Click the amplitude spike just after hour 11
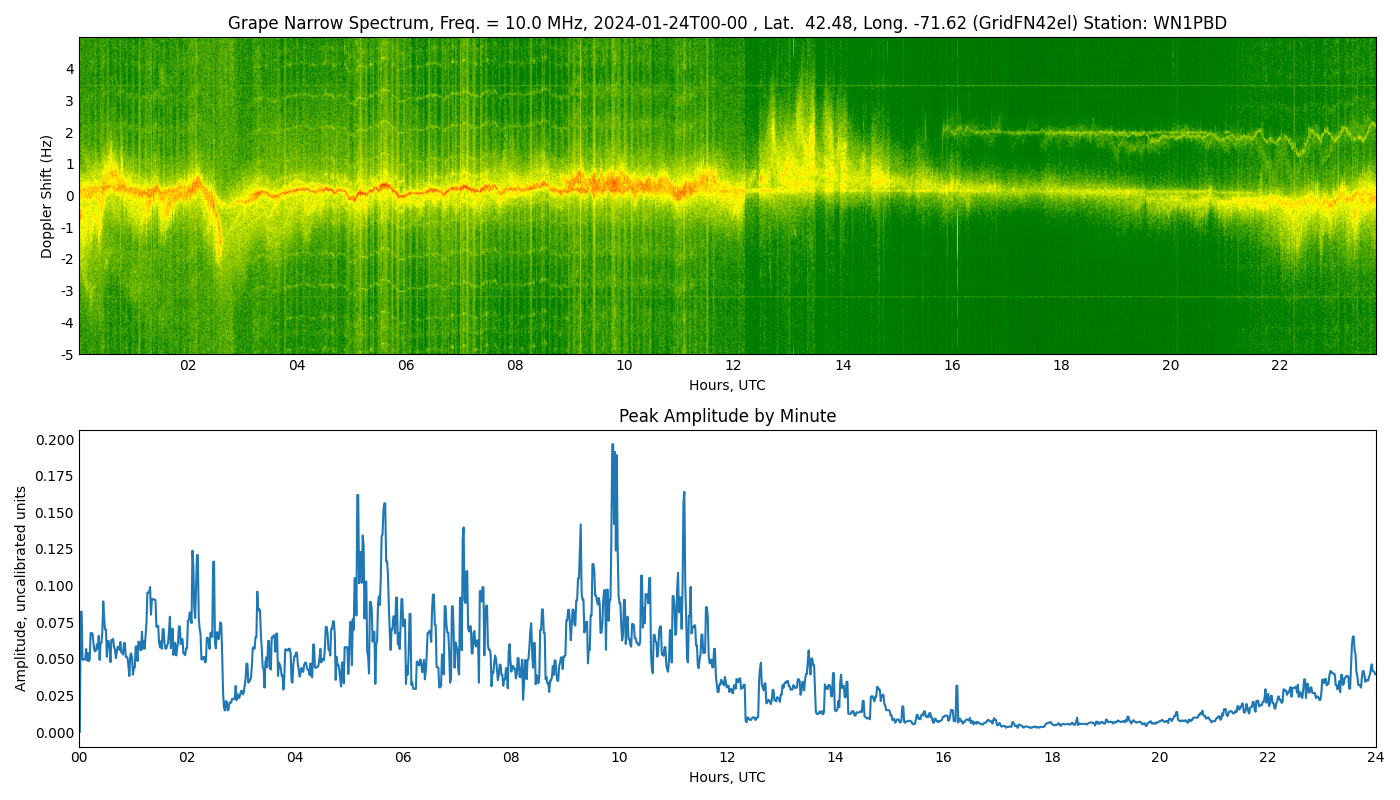 pos(684,493)
